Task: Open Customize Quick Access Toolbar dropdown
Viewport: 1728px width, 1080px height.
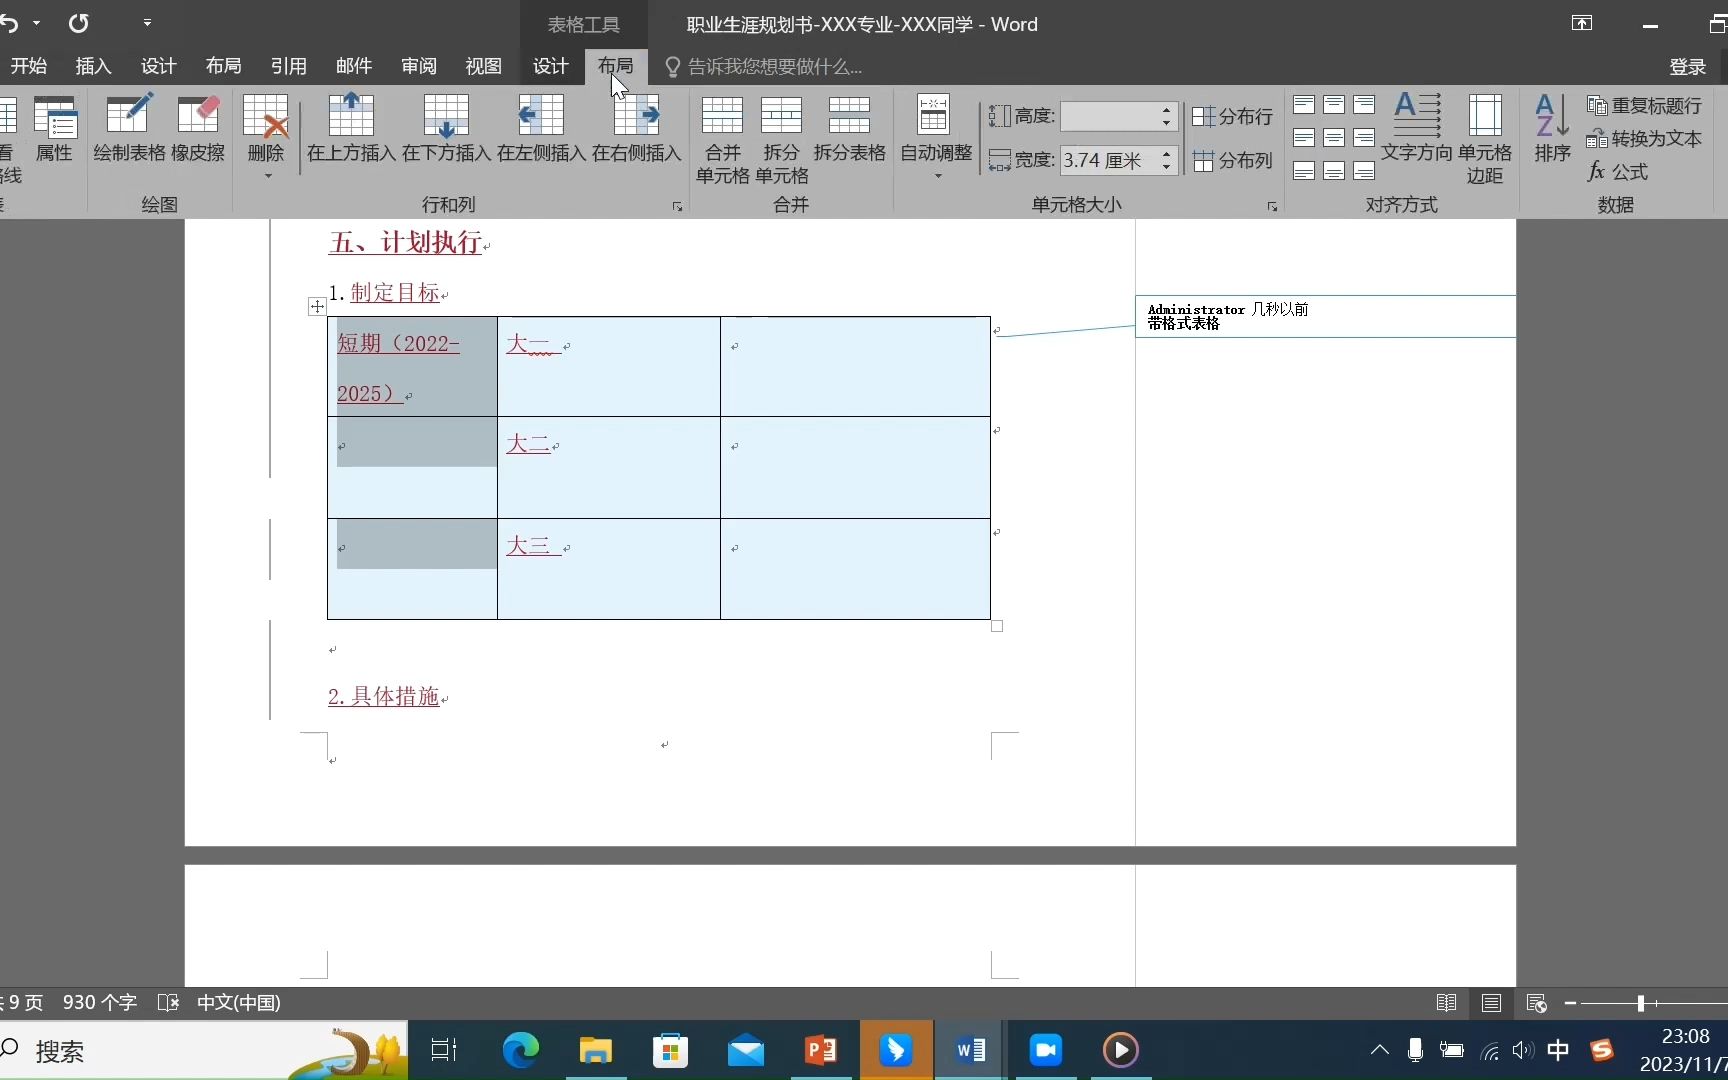Action: [x=147, y=22]
